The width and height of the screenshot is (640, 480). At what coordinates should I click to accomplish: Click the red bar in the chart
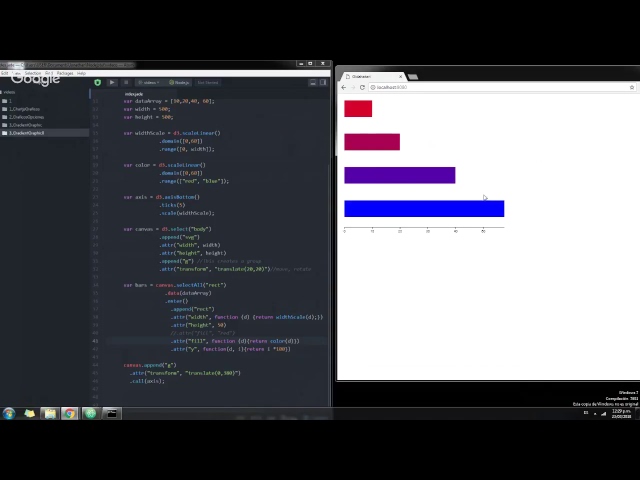pos(358,109)
